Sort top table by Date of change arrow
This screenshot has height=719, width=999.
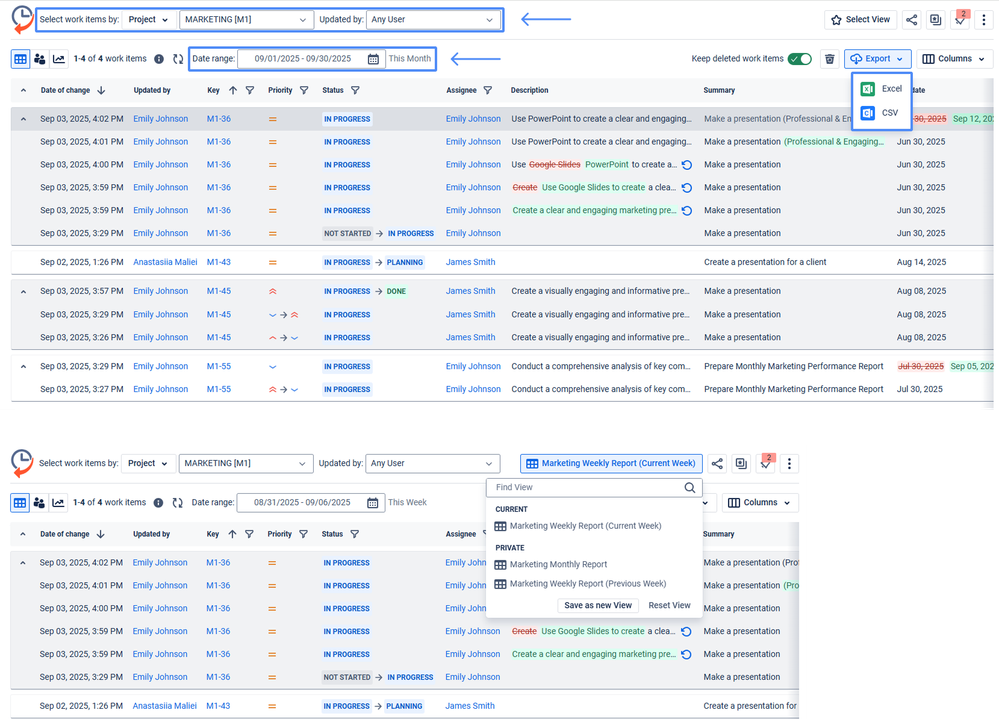[101, 90]
